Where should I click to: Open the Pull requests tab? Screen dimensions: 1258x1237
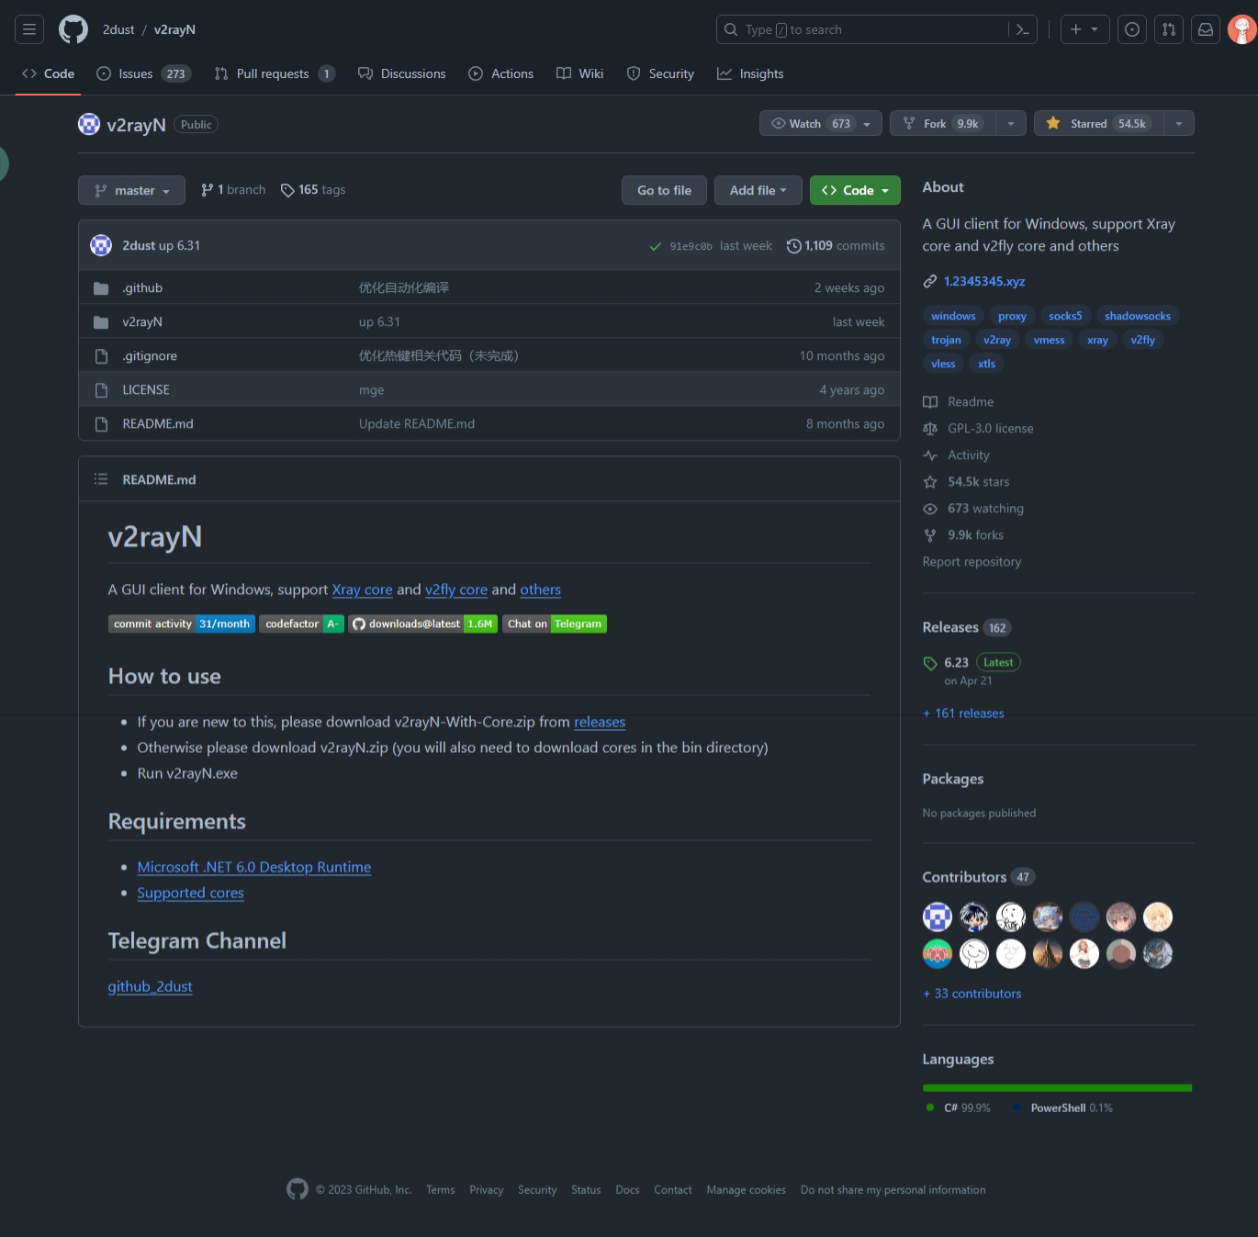coord(274,74)
